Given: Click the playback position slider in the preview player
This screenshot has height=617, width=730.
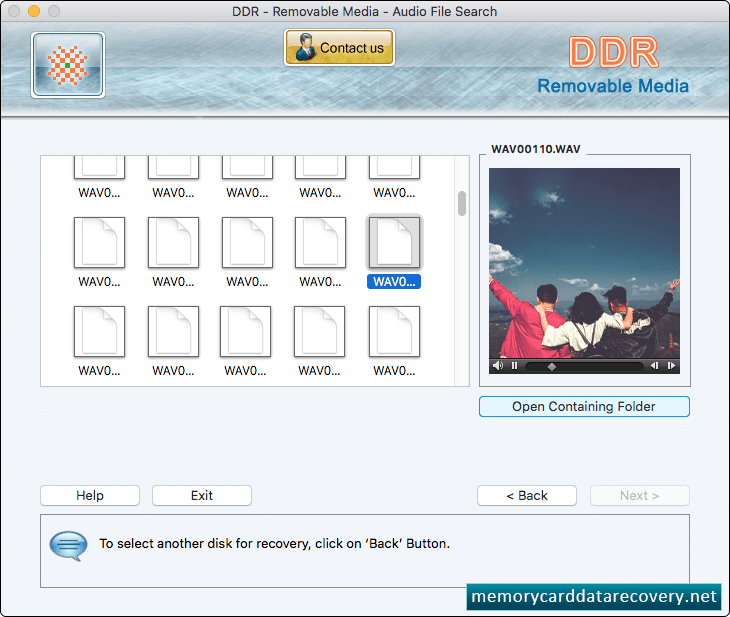Looking at the screenshot, I should [x=584, y=366].
